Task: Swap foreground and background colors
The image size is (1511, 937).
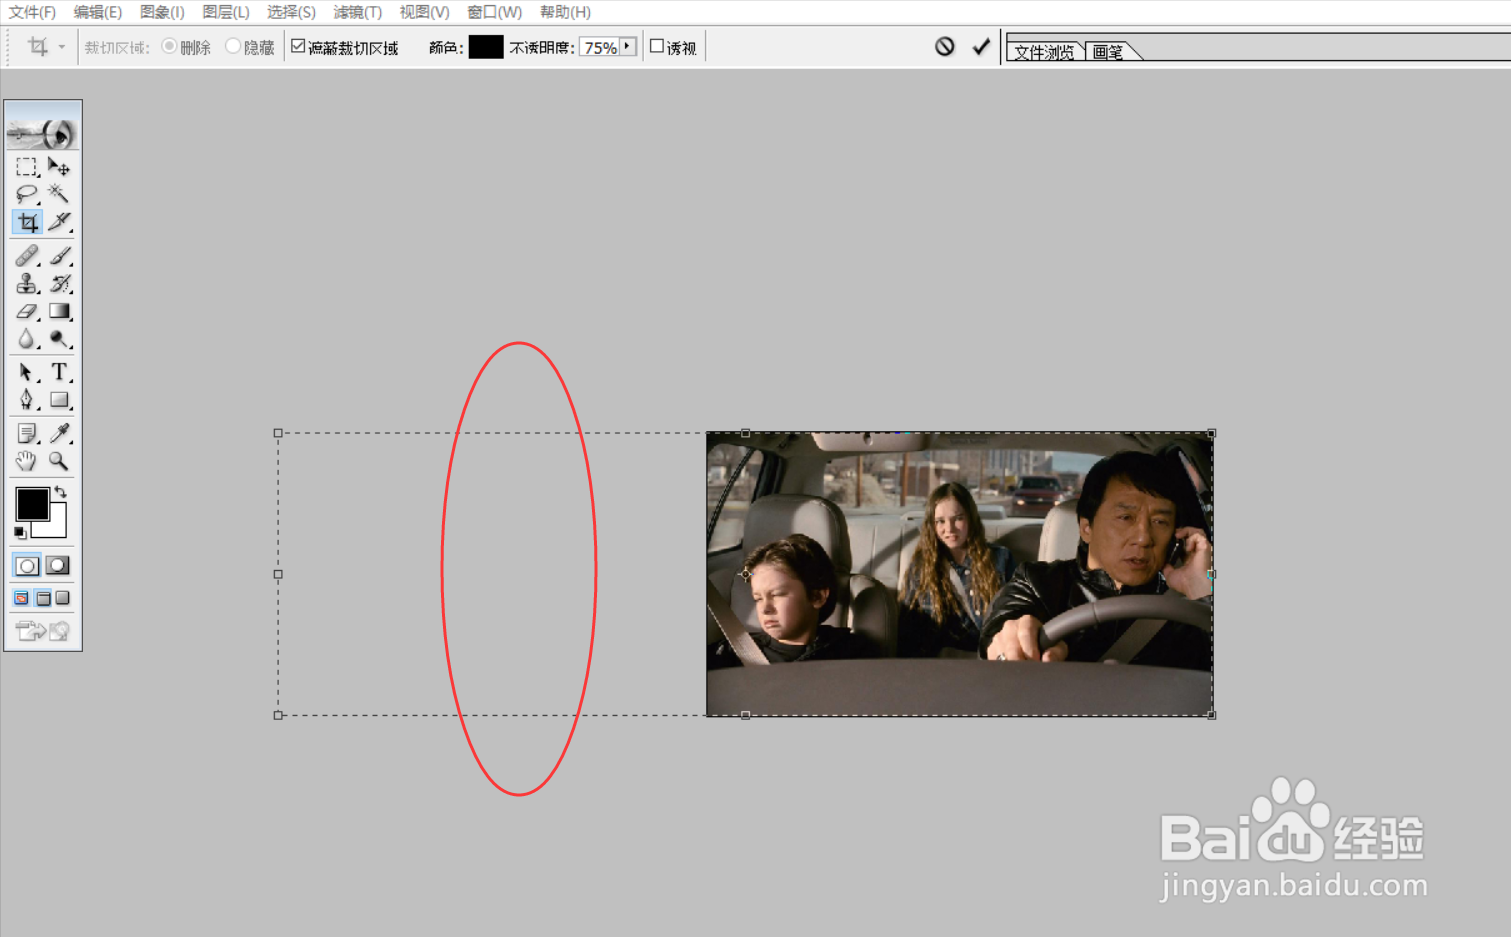Action: [x=61, y=491]
